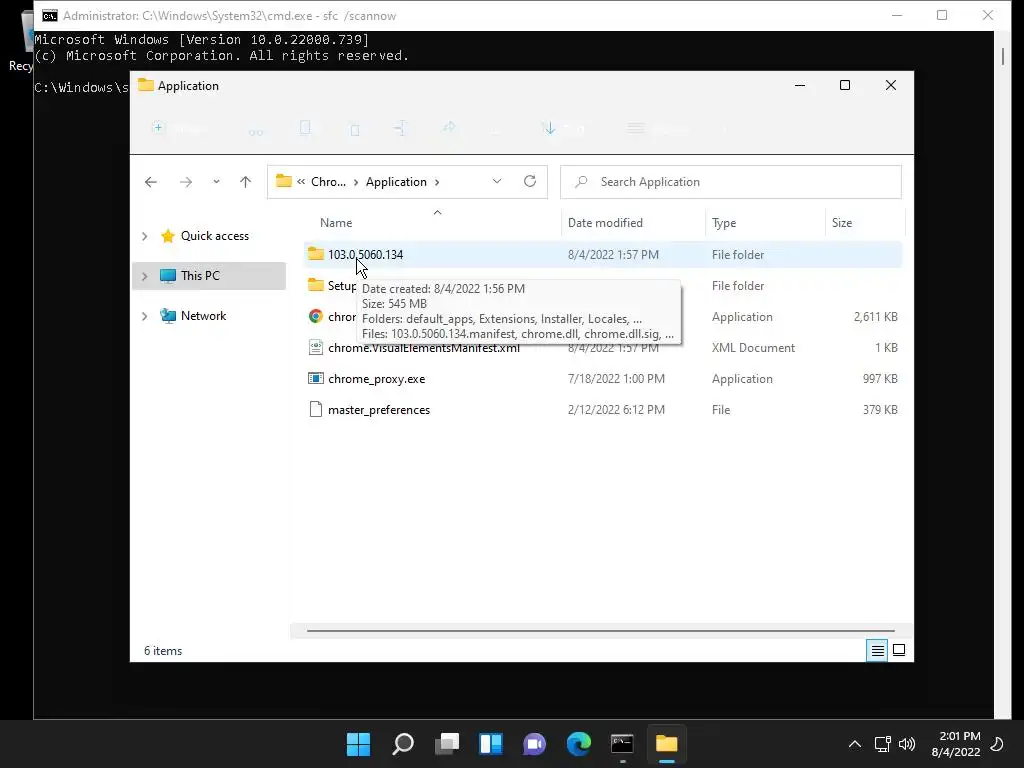Select chrome_proxy.exe file
The width and height of the screenshot is (1024, 768).
[x=376, y=379]
